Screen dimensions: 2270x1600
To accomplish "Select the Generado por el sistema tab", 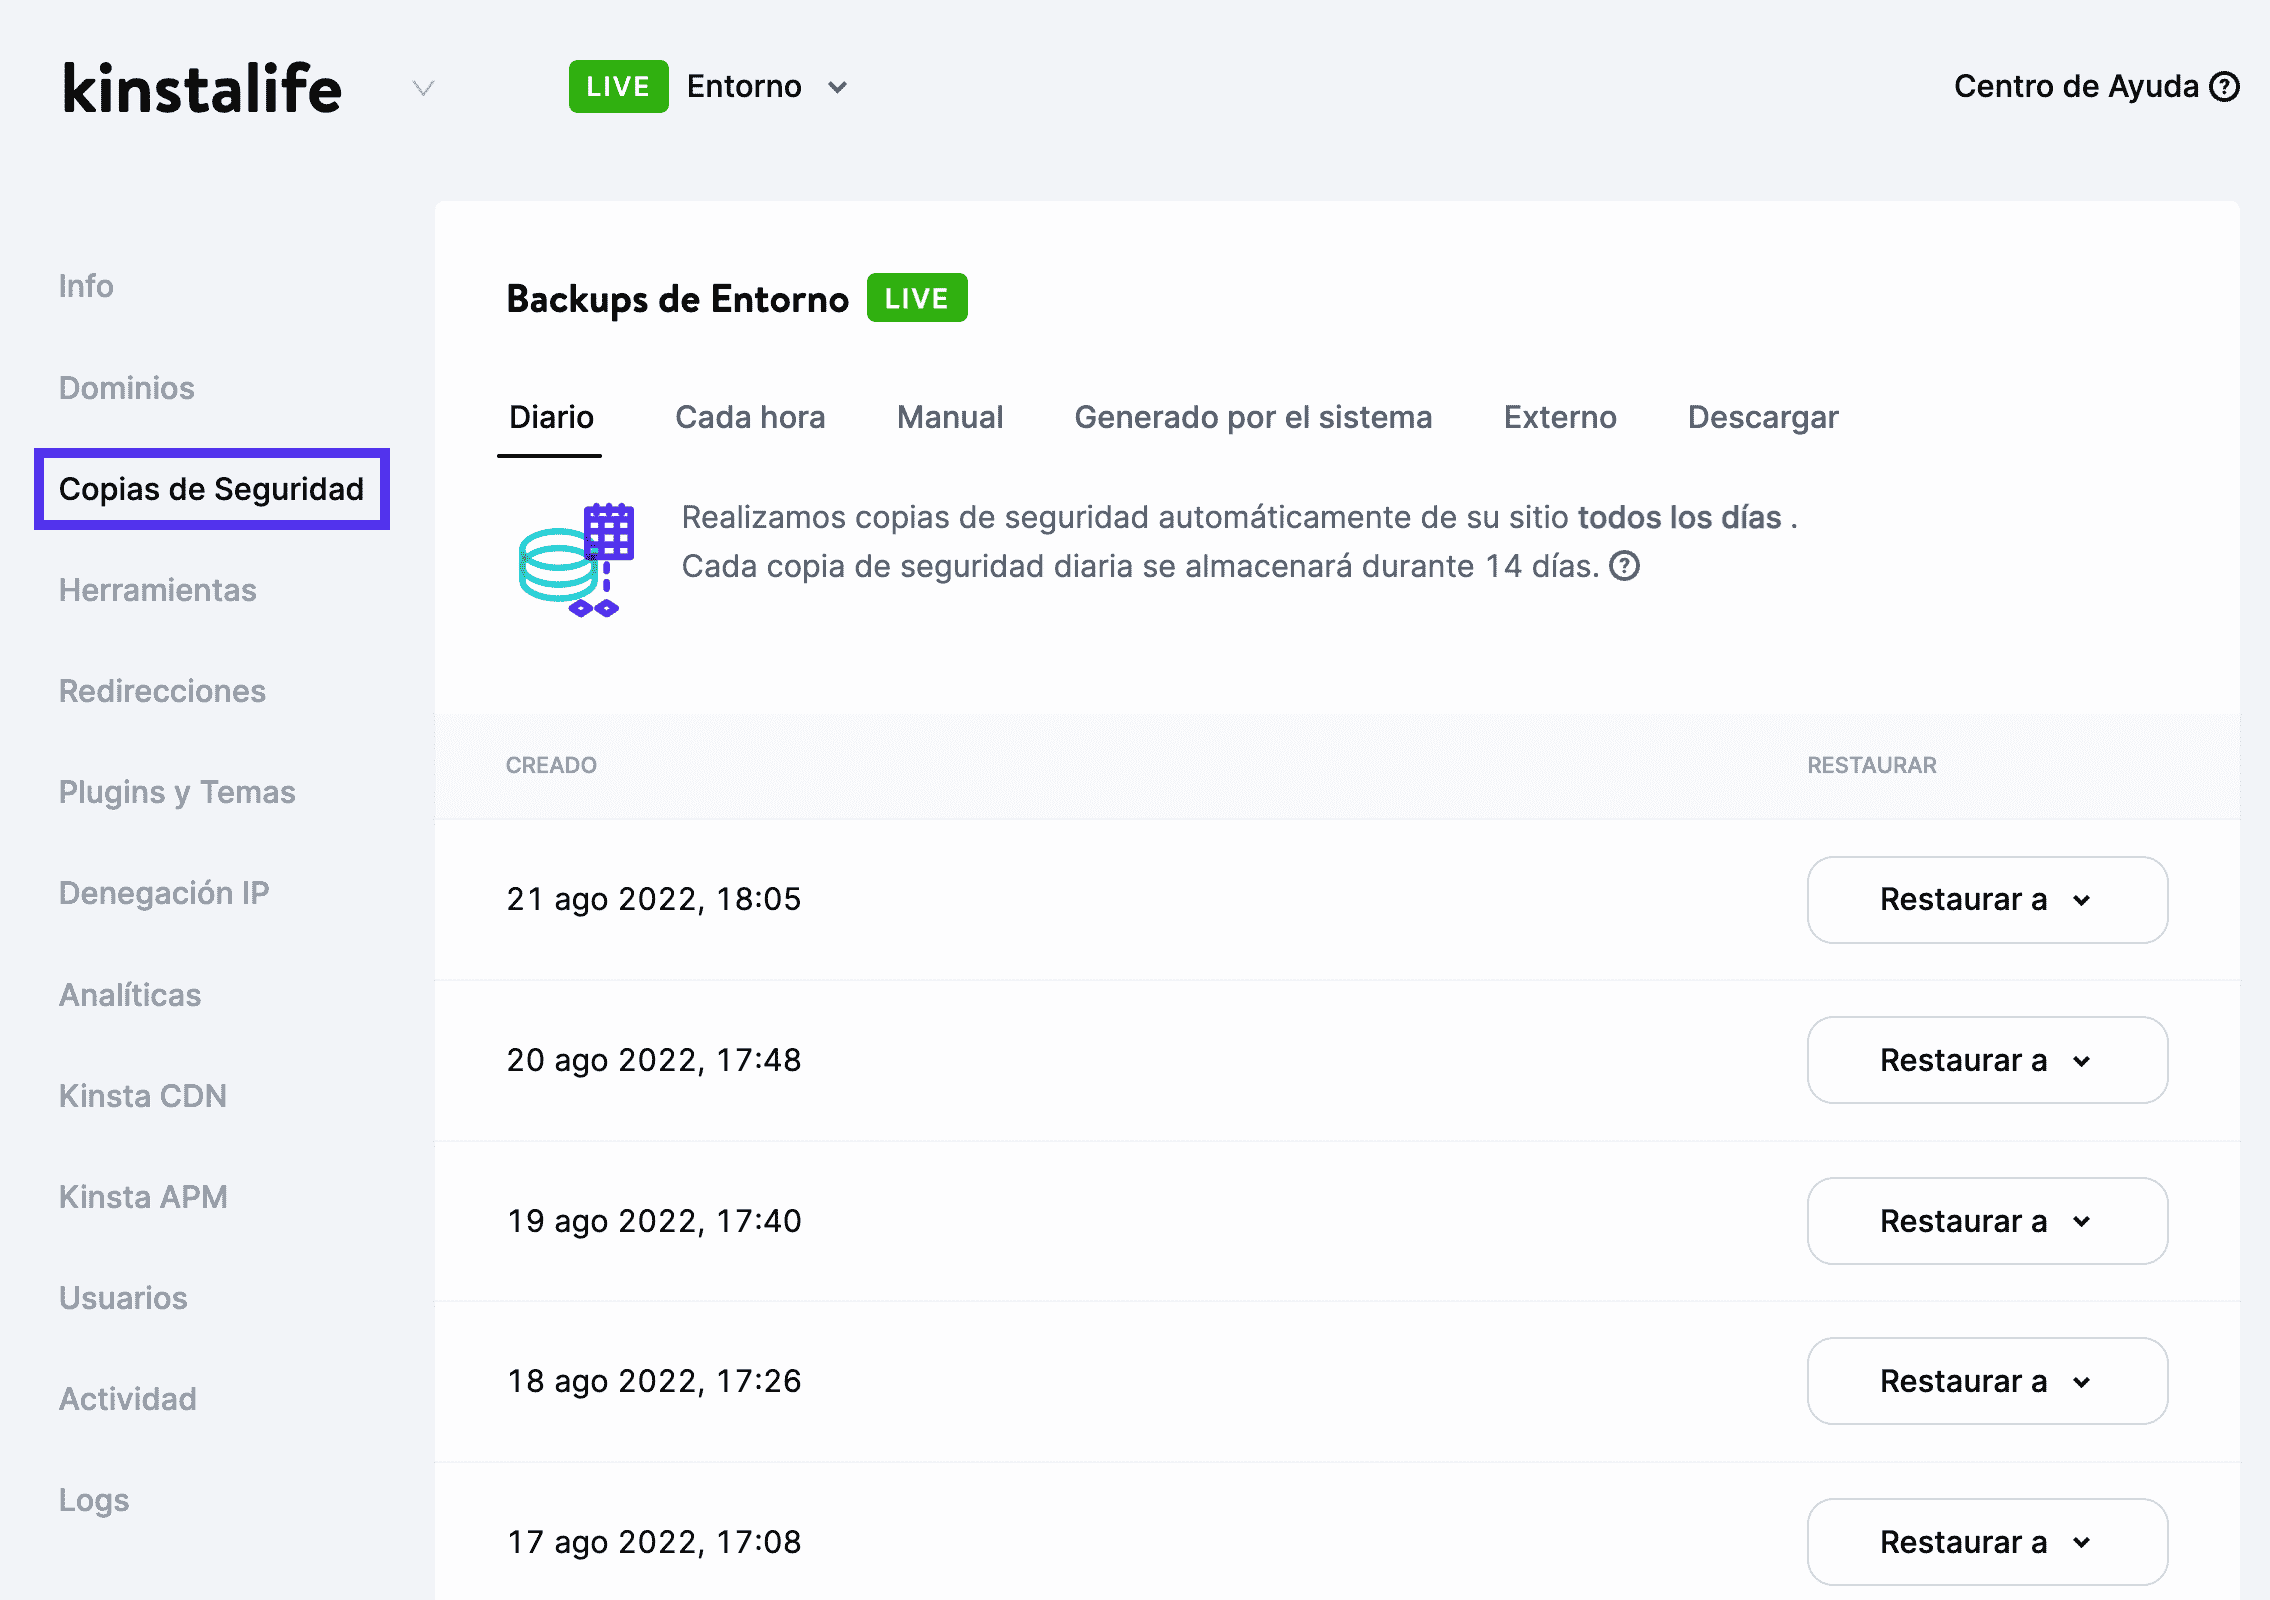I will (1253, 417).
